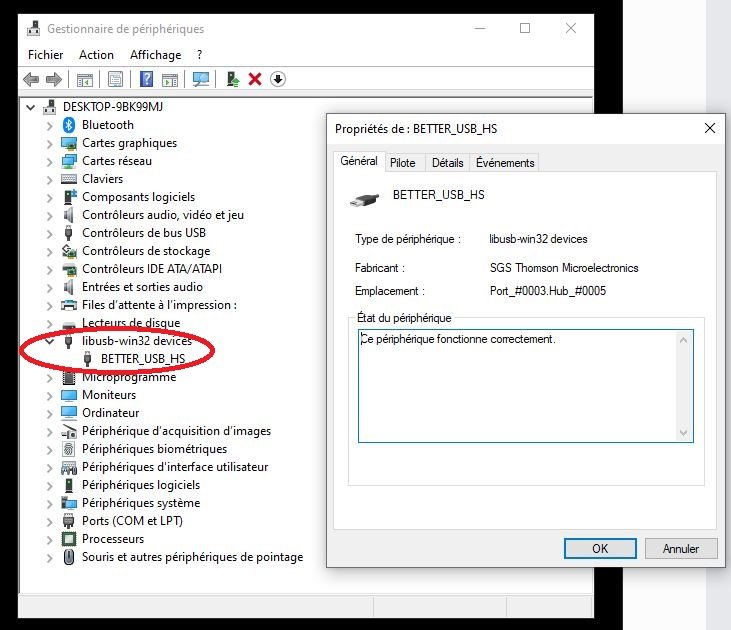Collapse the libusb-win32 devices category
The width and height of the screenshot is (731, 630).
49,341
